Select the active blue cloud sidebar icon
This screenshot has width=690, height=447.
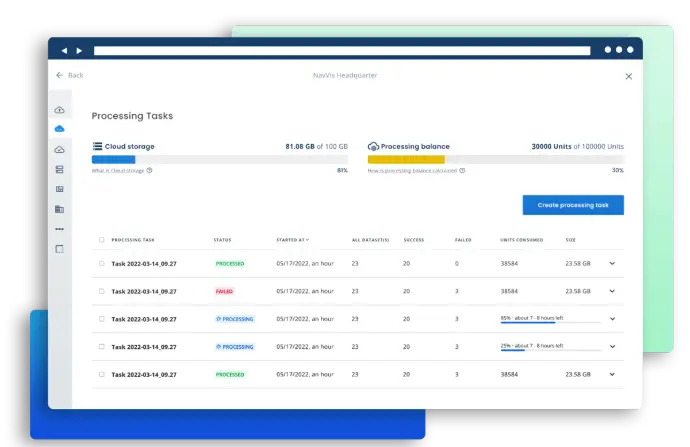[59, 129]
